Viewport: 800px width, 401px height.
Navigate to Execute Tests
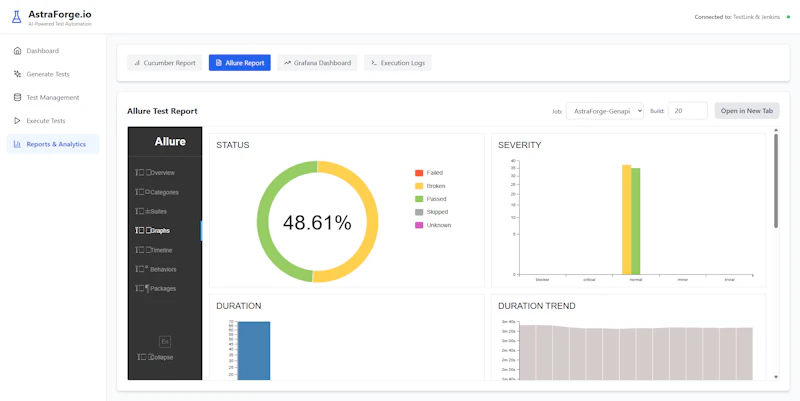click(x=53, y=121)
